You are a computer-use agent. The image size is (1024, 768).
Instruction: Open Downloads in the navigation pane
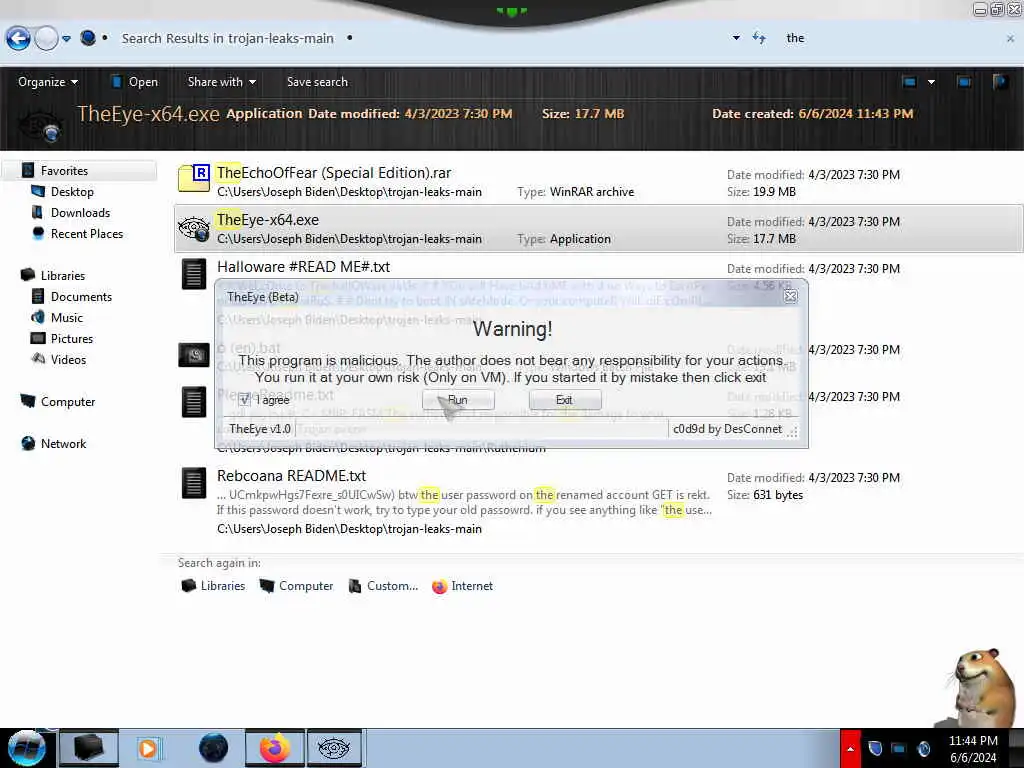click(x=80, y=212)
